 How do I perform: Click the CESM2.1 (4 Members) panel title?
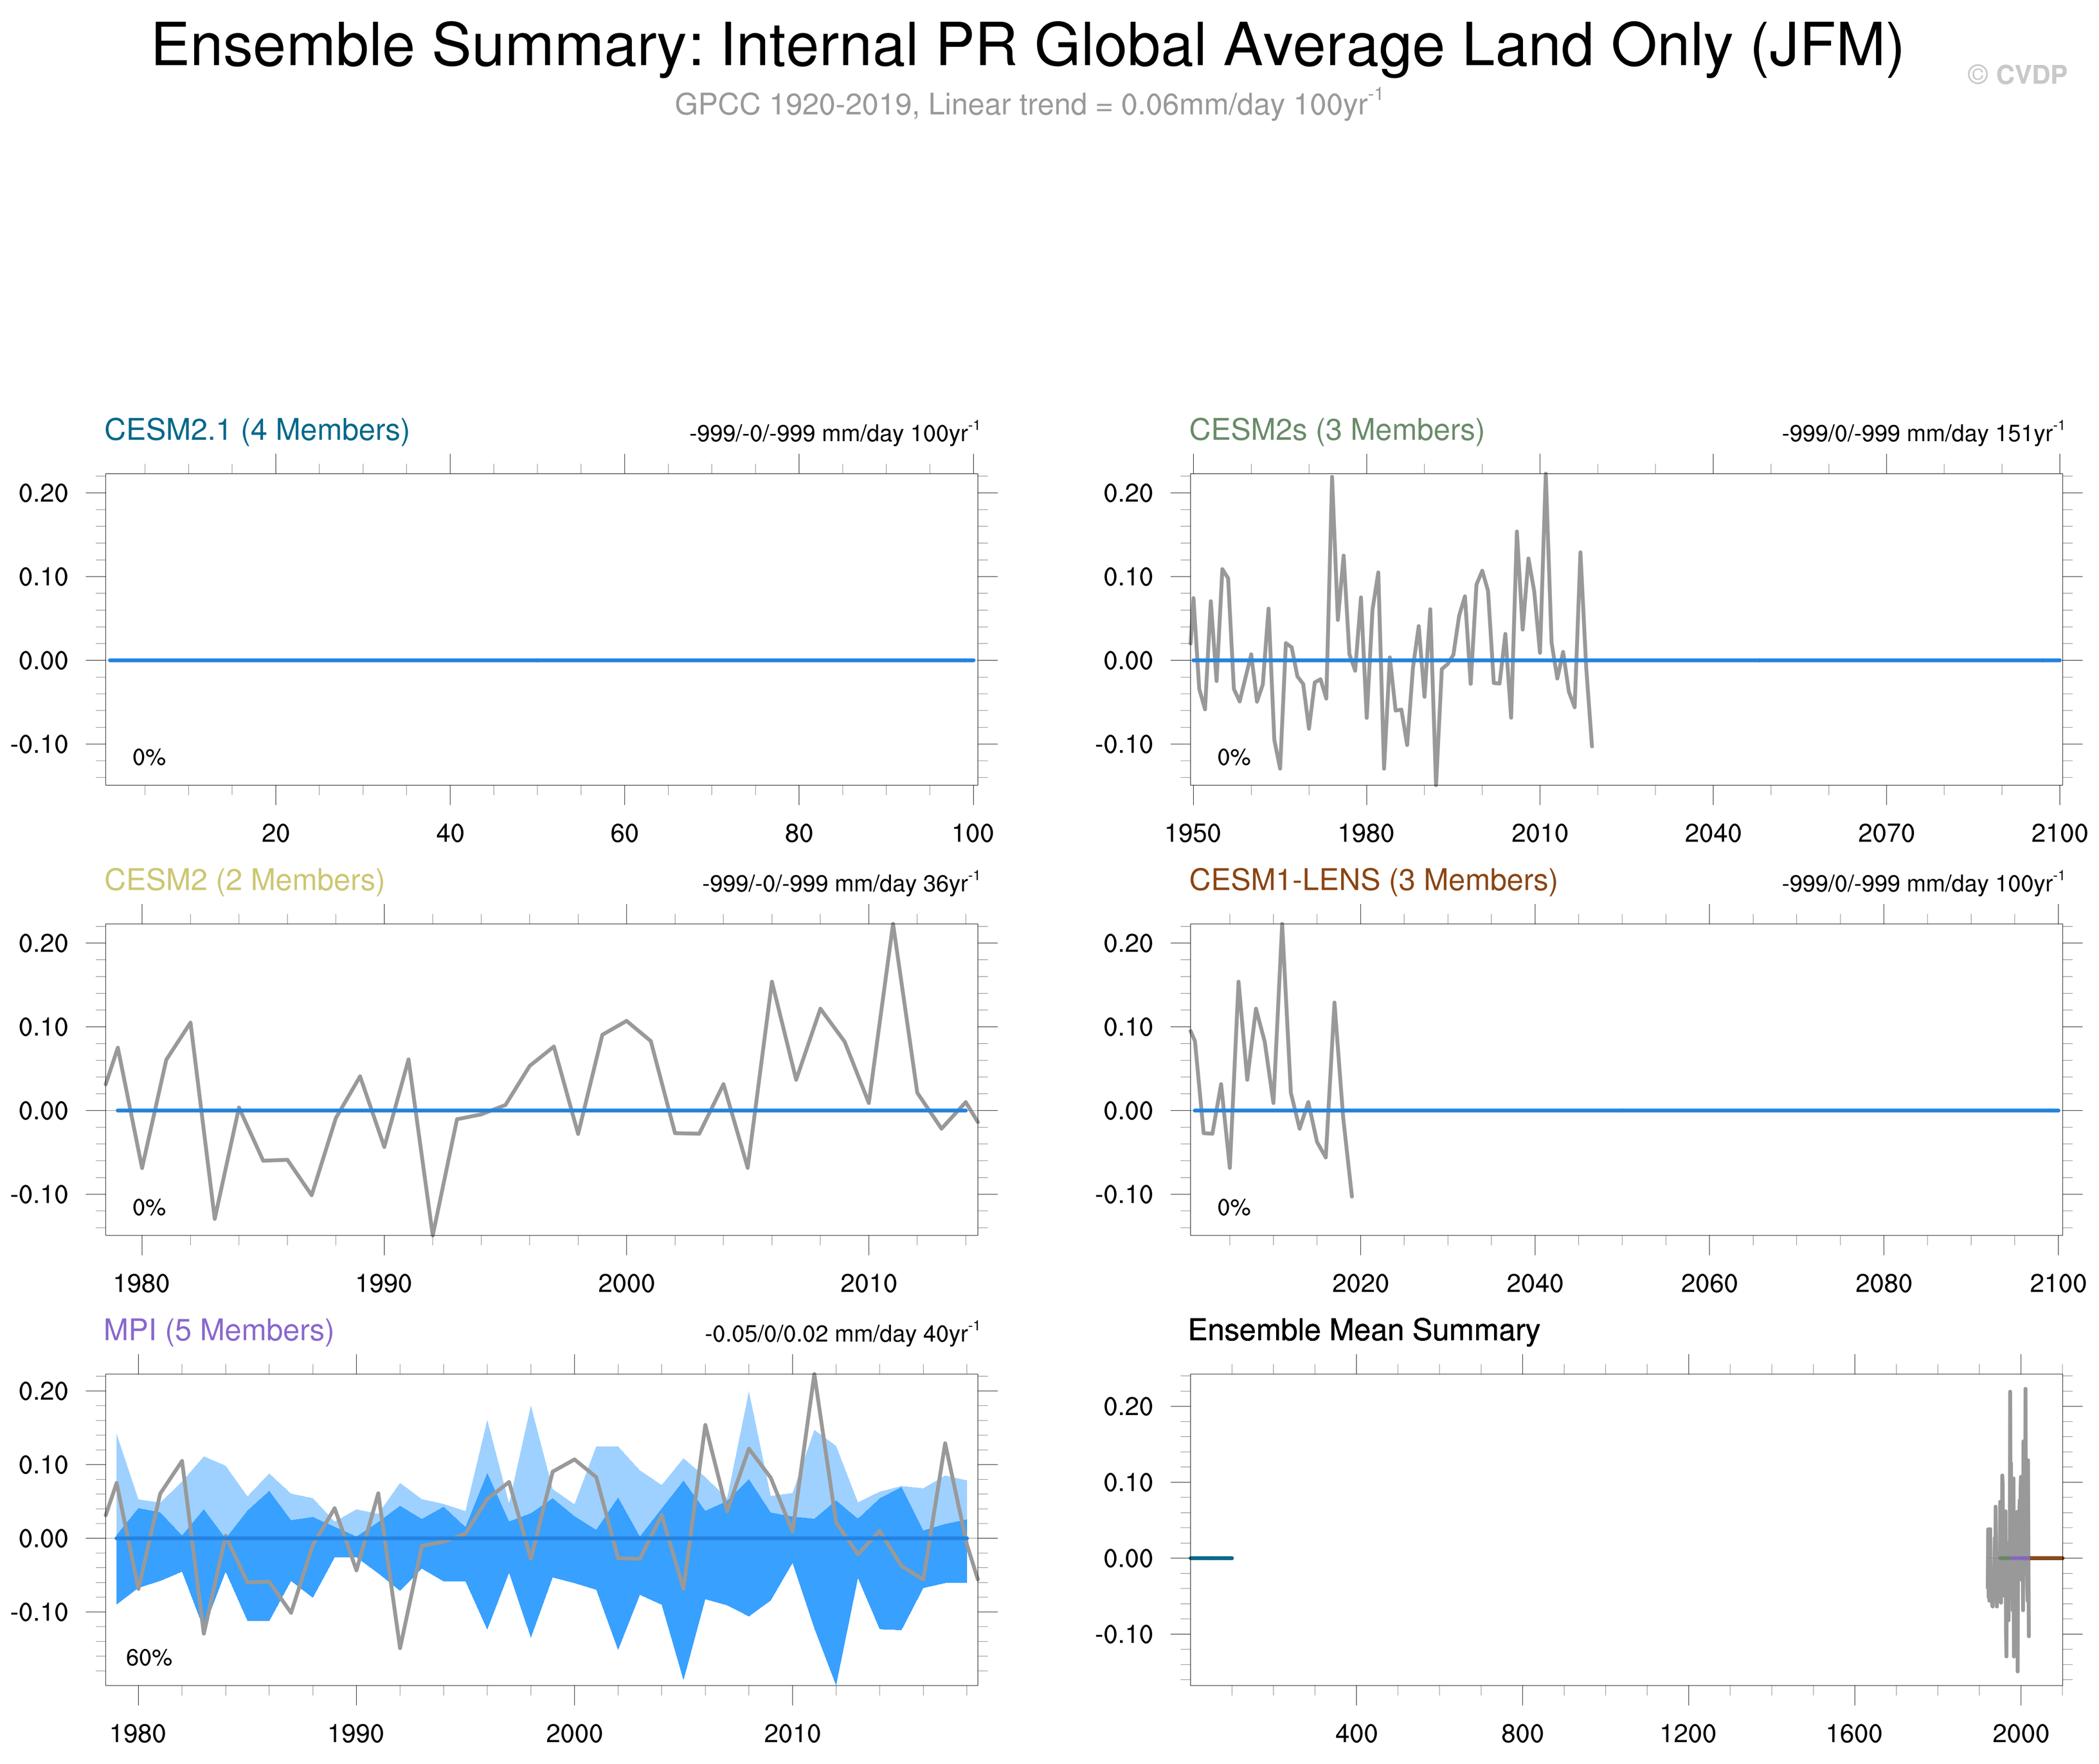[257, 430]
